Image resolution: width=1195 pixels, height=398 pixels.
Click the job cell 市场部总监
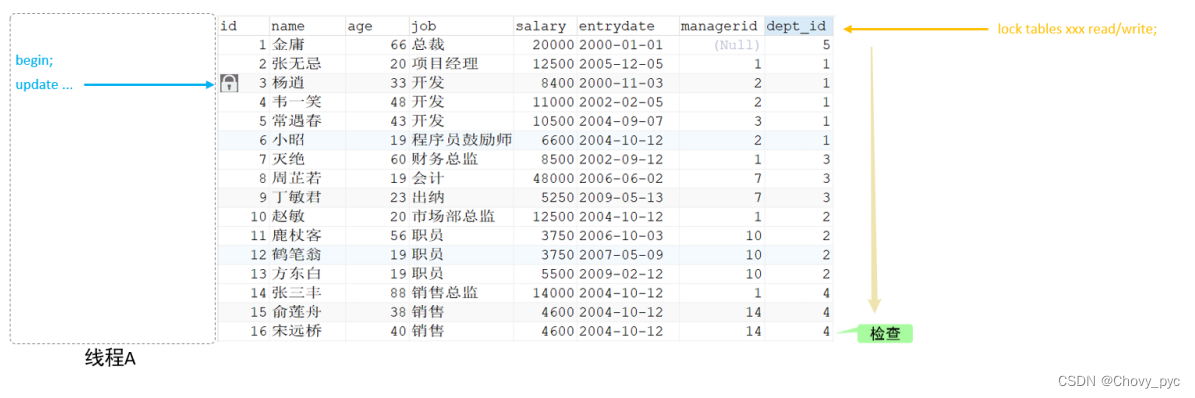click(461, 217)
